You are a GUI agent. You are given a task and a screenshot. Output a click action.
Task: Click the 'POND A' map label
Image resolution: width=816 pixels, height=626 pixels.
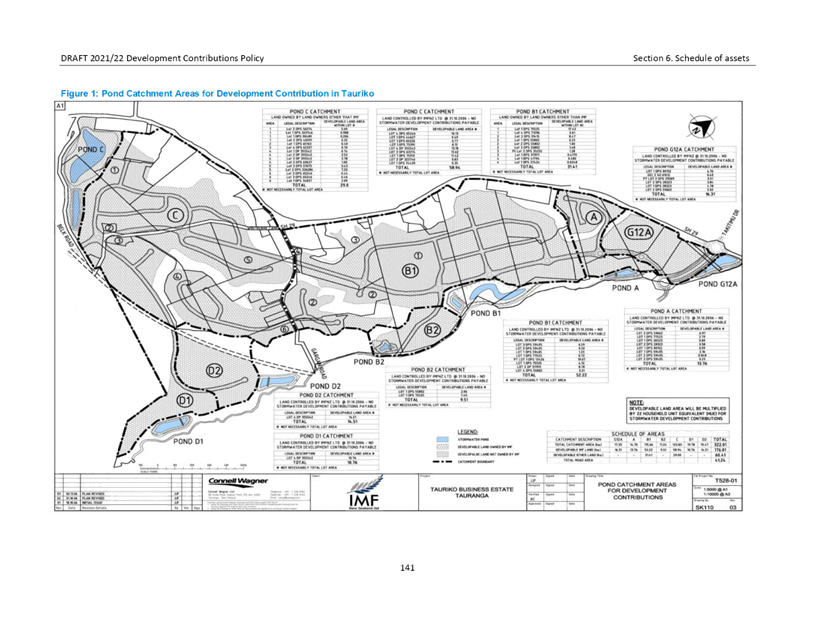point(625,288)
